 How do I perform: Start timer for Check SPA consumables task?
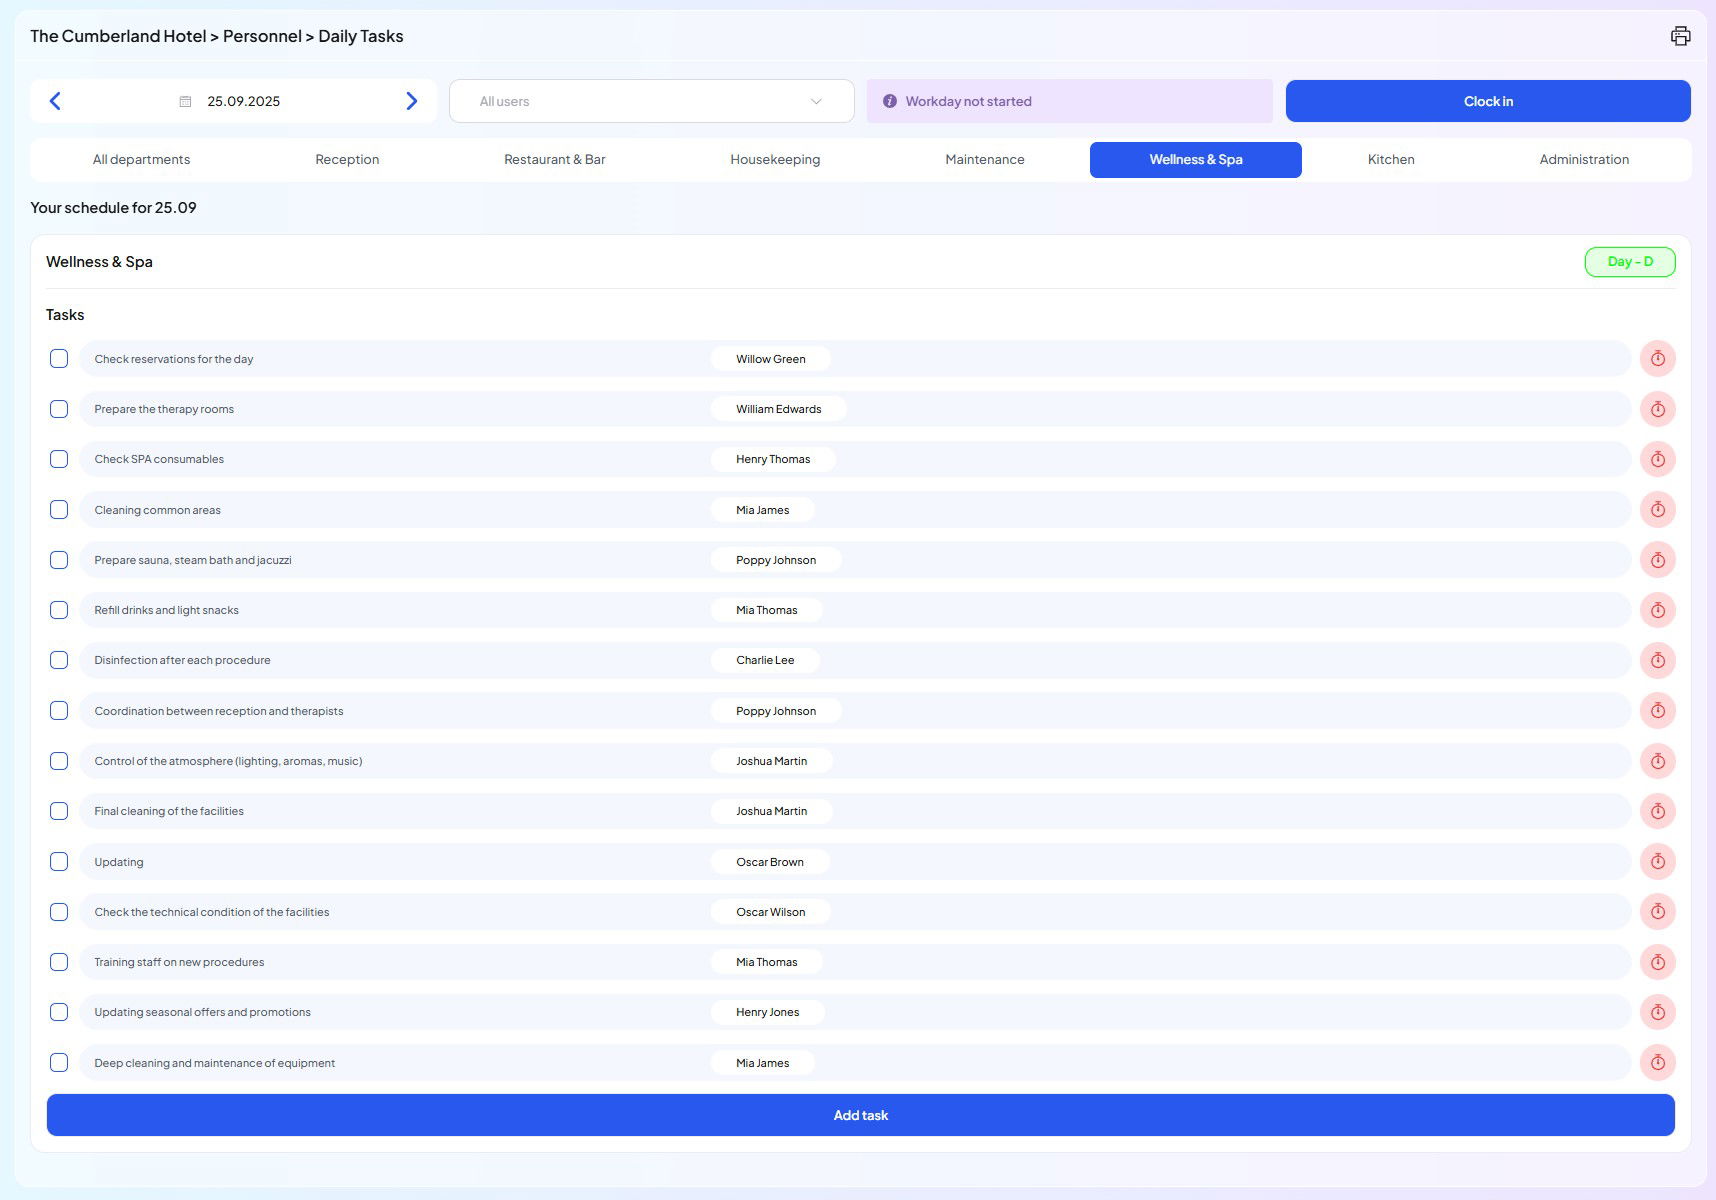pyautogui.click(x=1657, y=460)
